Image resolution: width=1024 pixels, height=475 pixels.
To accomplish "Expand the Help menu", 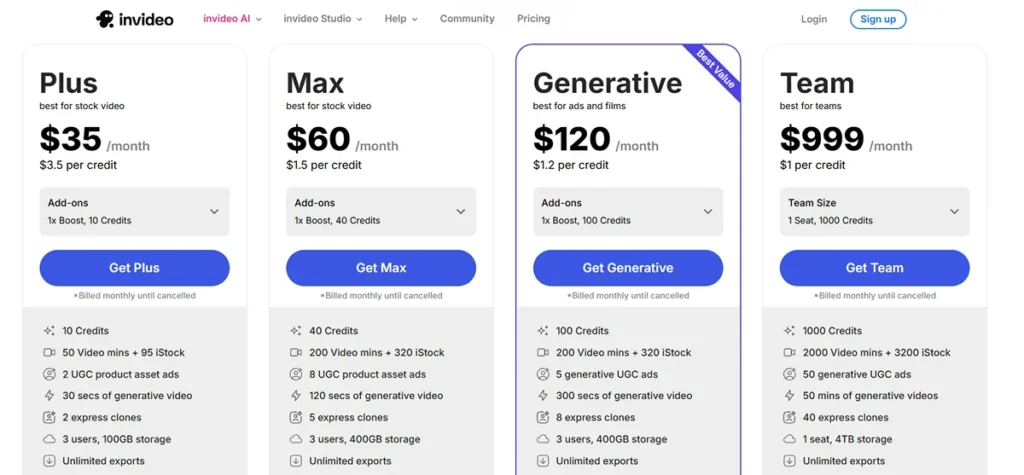I will tap(401, 19).
